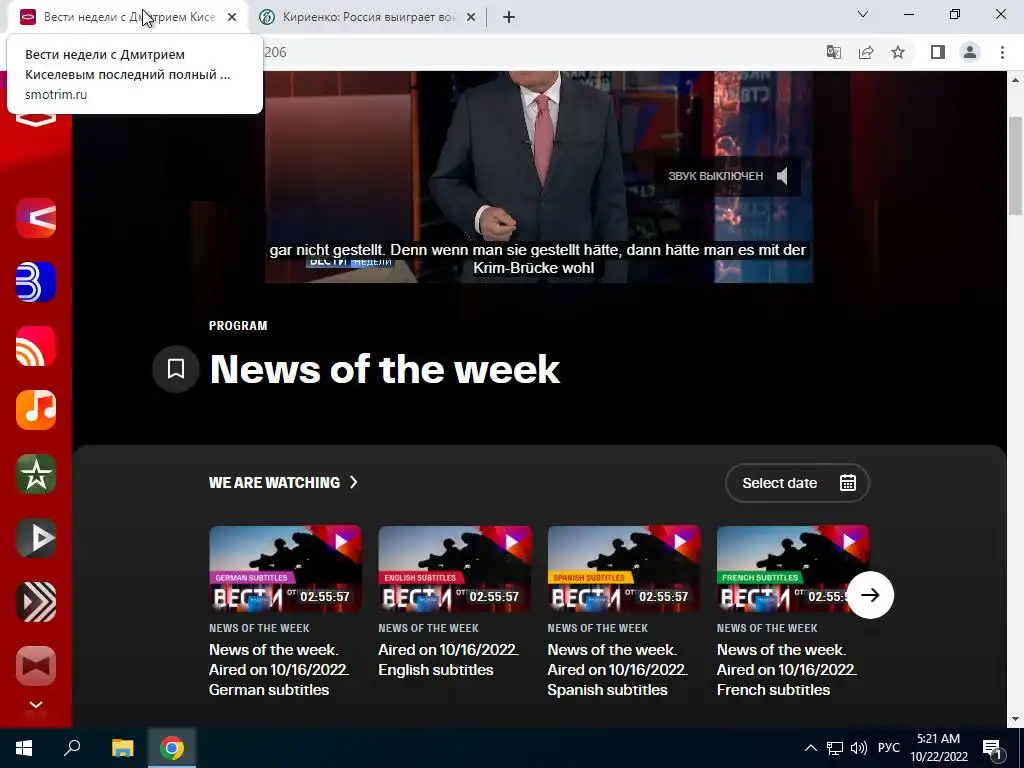This screenshot has width=1024, height=768.
Task: Close the Кириенко tab
Action: click(470, 17)
